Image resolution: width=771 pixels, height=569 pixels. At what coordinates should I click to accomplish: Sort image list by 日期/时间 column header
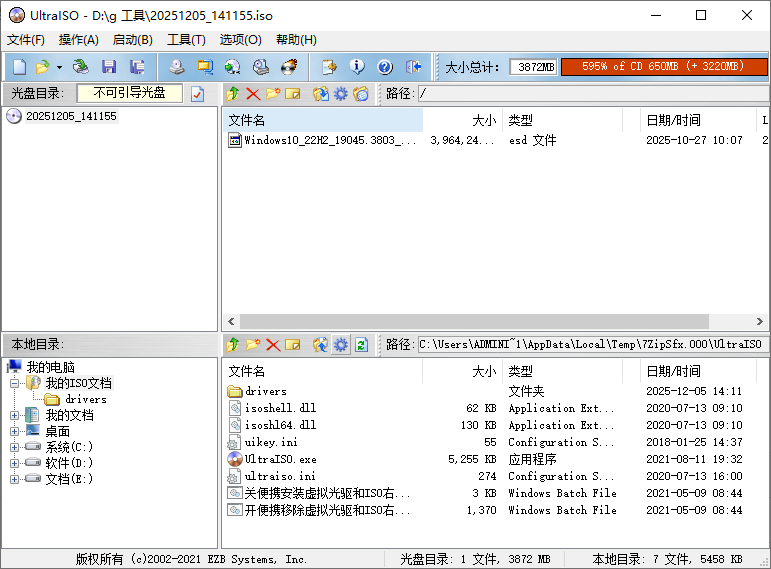[697, 120]
